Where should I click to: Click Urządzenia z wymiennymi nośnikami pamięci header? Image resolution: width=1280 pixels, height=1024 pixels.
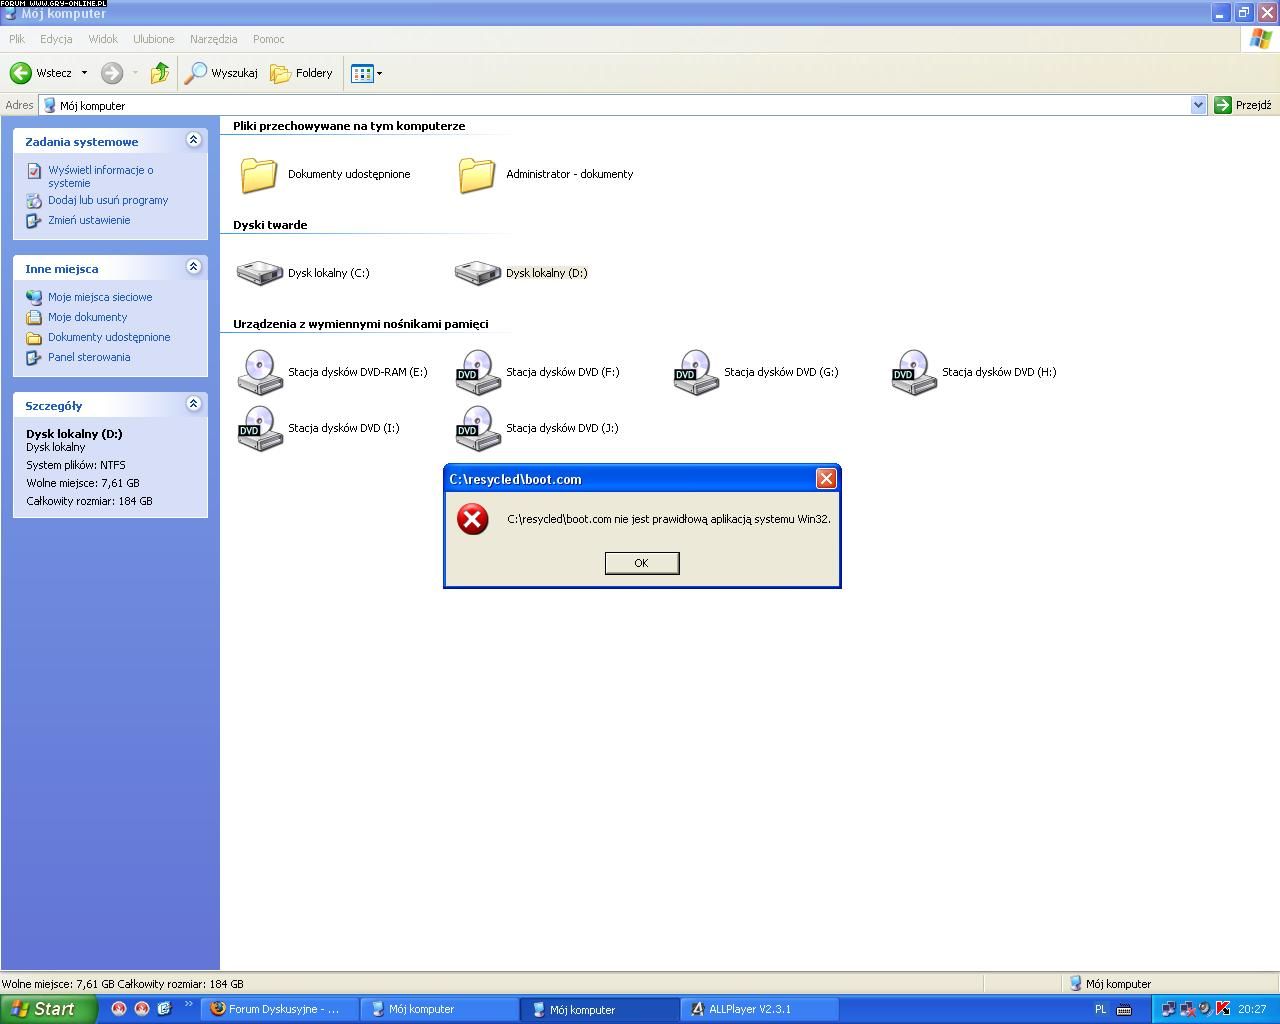(x=361, y=324)
